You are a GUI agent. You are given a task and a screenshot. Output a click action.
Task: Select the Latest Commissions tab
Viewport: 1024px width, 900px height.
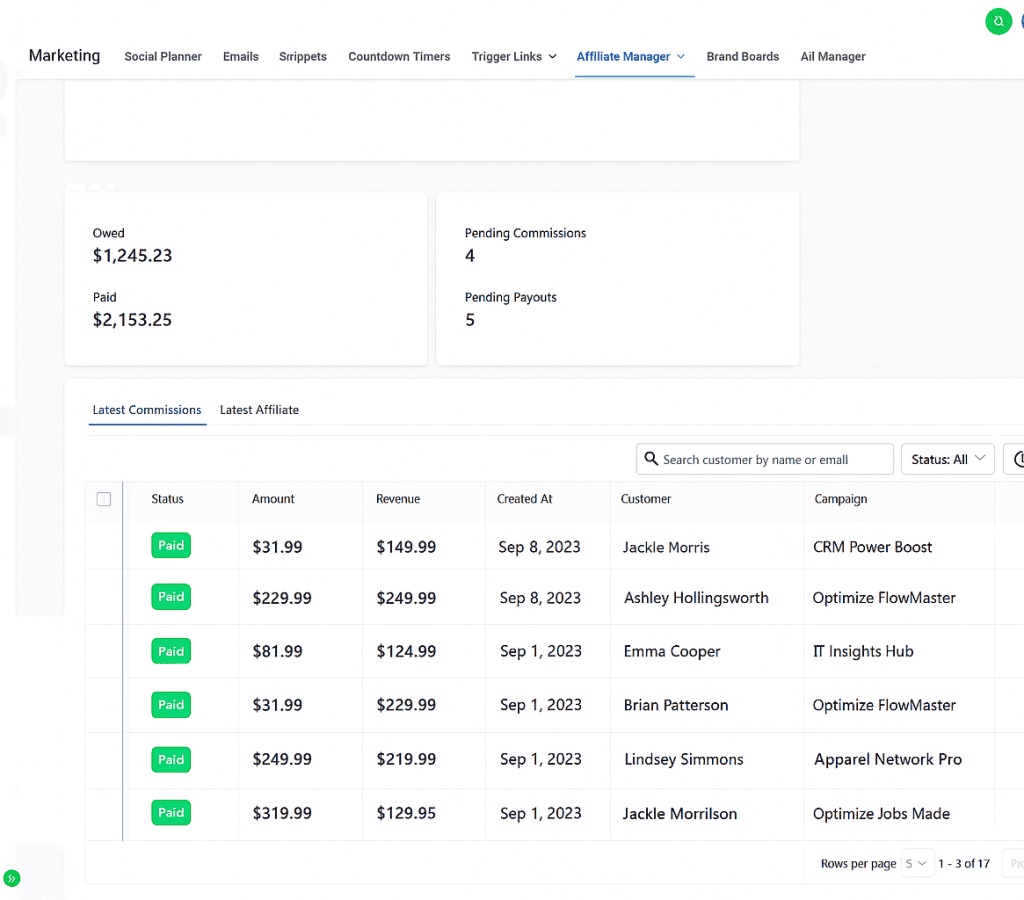coord(147,410)
